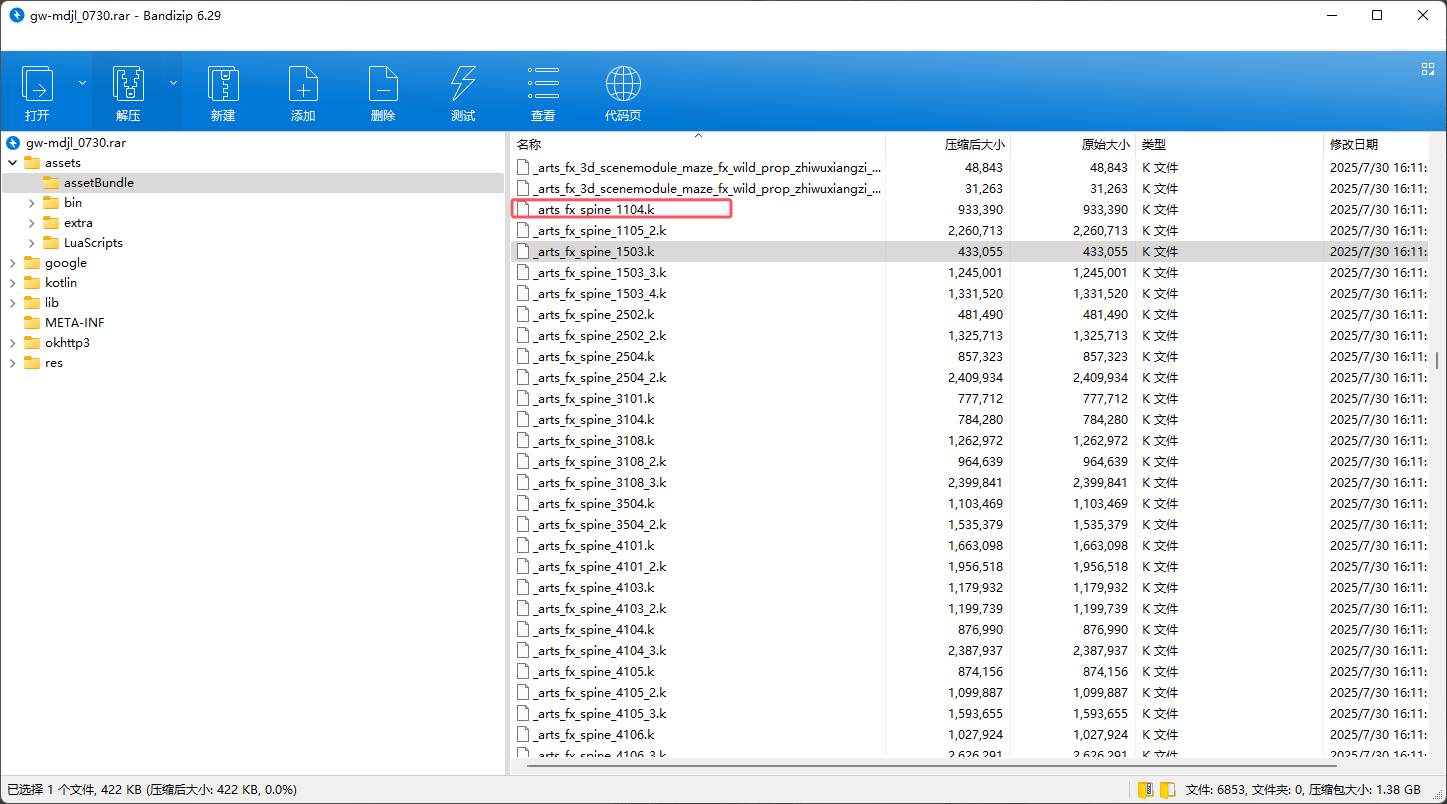Expand the lib folder
The width and height of the screenshot is (1447, 804).
(12, 303)
